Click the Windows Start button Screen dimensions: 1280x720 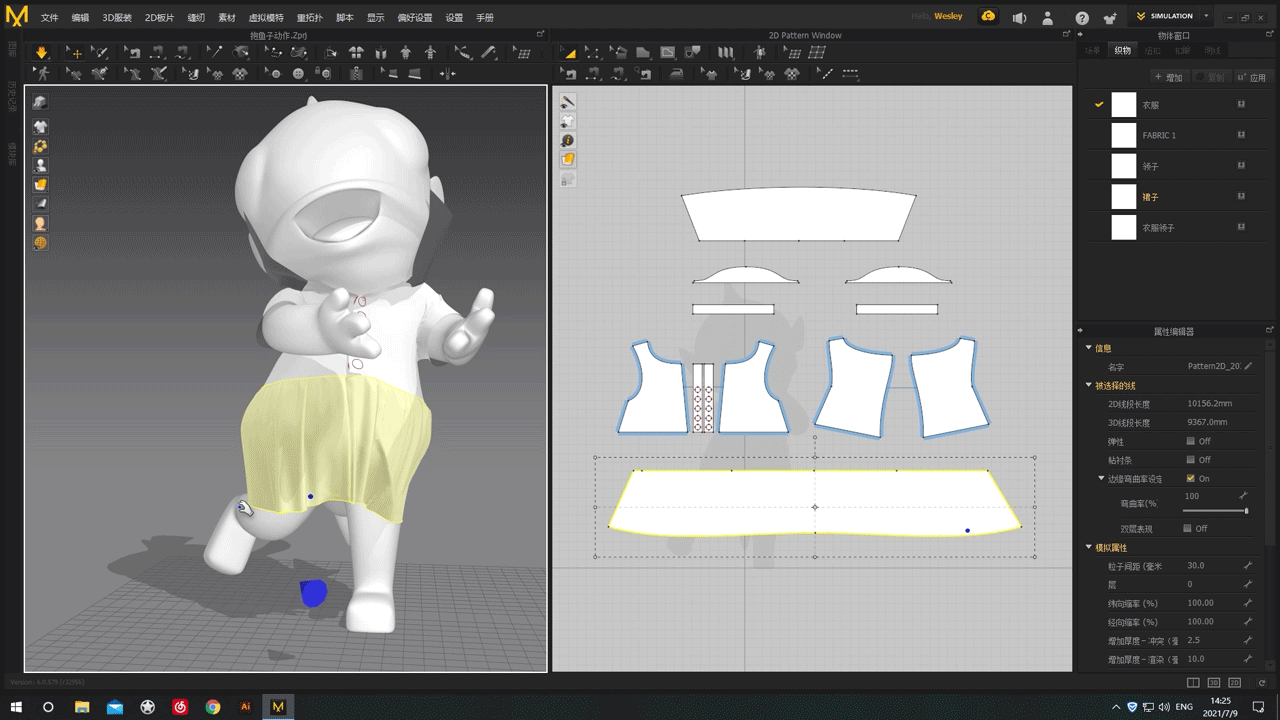tap(14, 706)
